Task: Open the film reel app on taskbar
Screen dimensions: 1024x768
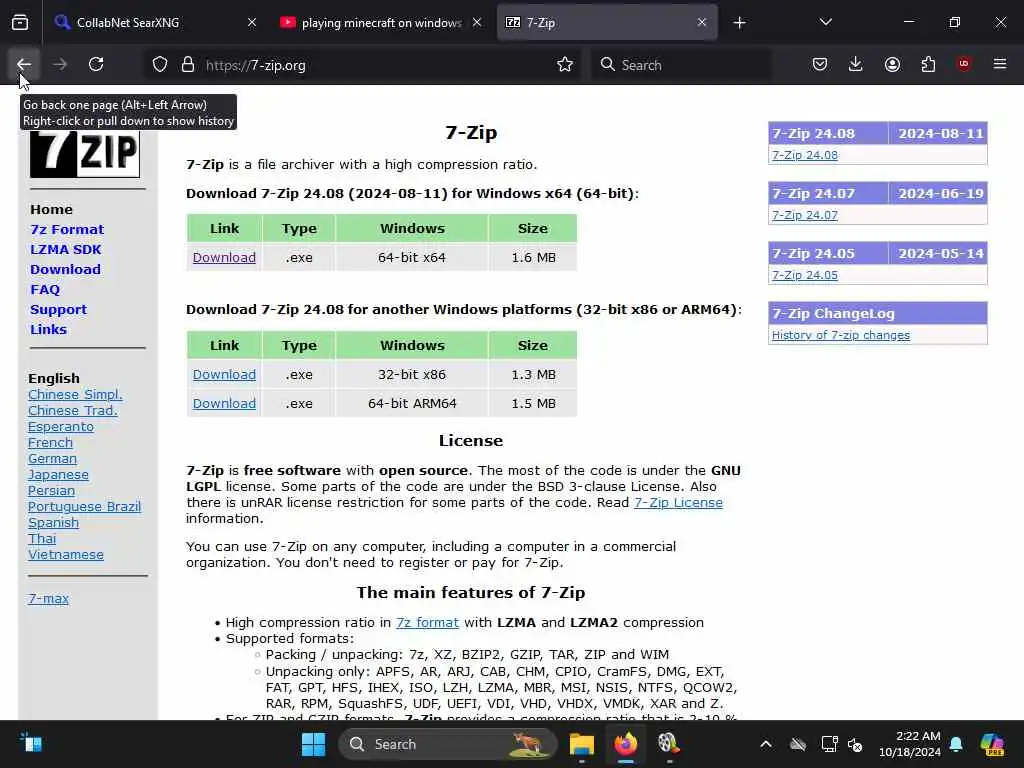Action: point(669,744)
